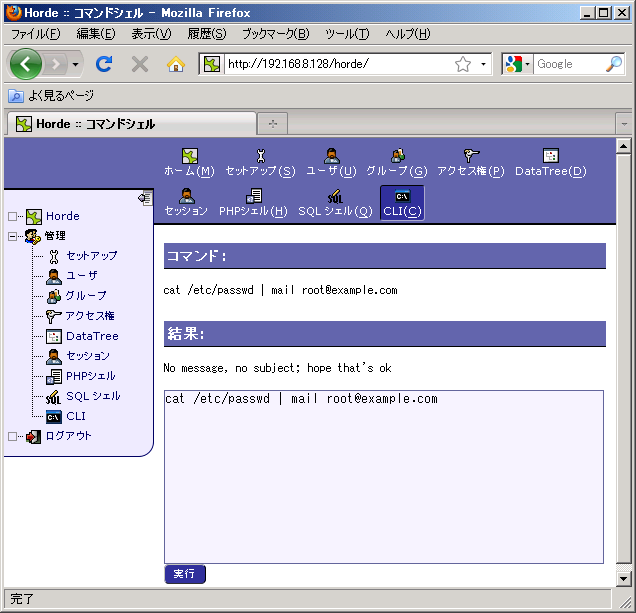Open User (ユーザ) icon in top menu
Viewport: 636px width, 613px height.
coord(331,156)
